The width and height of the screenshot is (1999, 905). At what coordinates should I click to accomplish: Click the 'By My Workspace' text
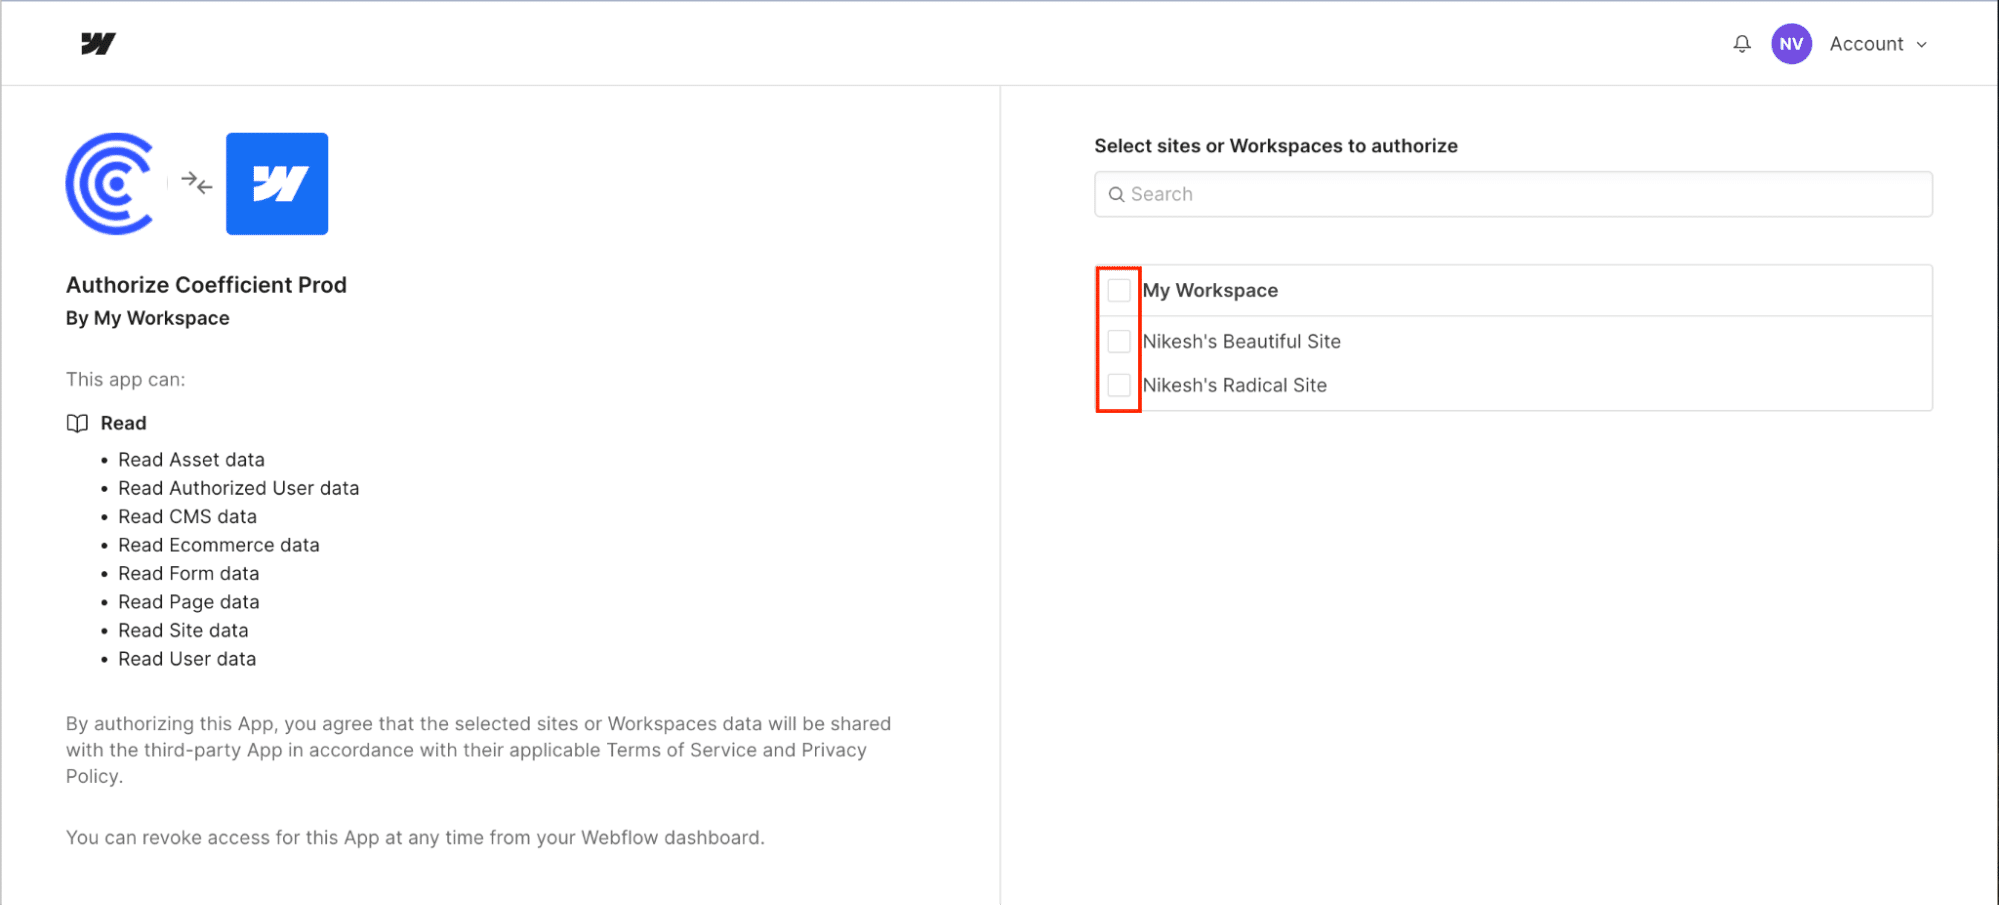(148, 318)
